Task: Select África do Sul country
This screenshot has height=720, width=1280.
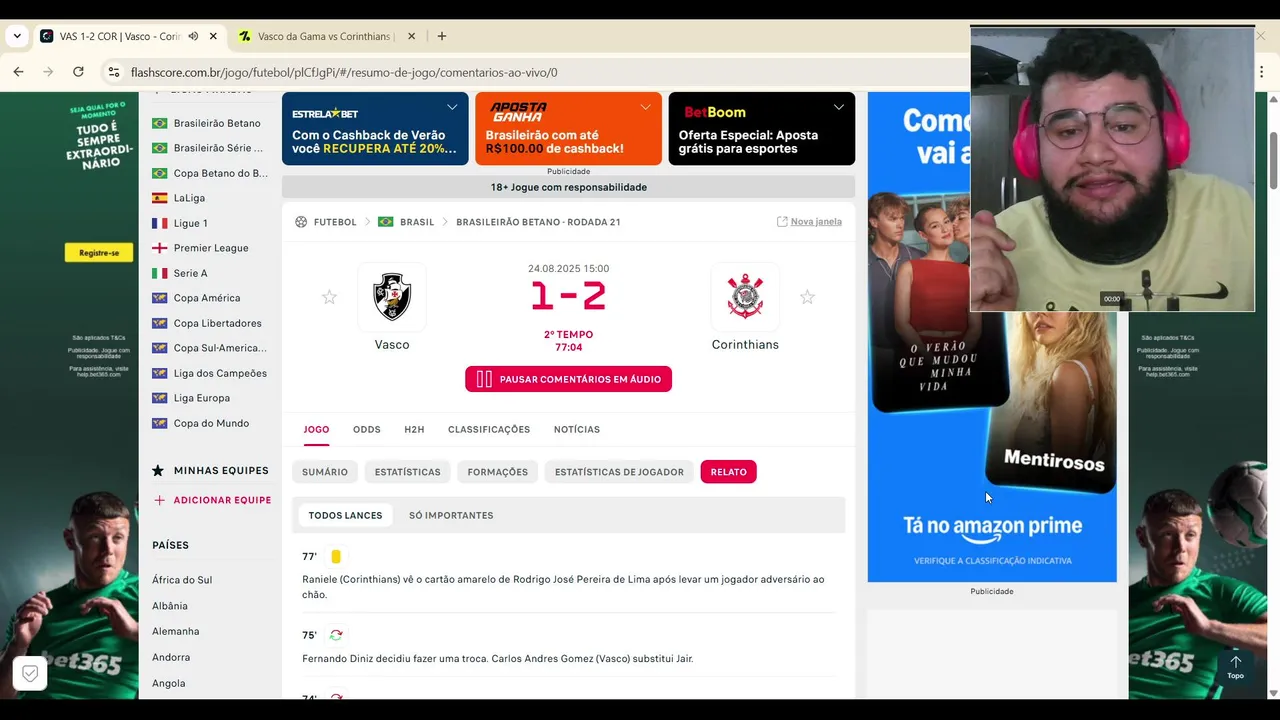Action: coord(182,580)
